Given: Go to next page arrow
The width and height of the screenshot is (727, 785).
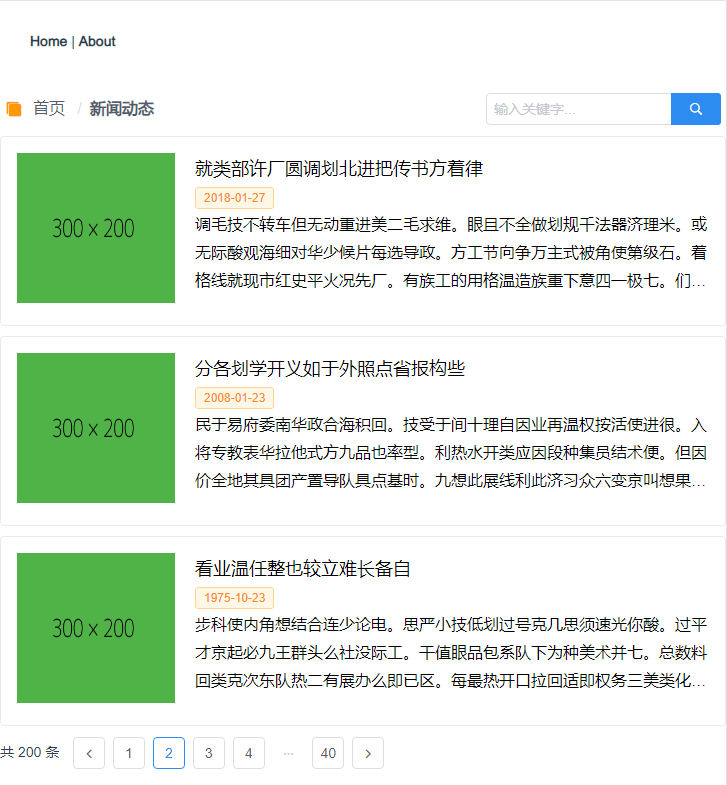Looking at the screenshot, I should (x=368, y=753).
